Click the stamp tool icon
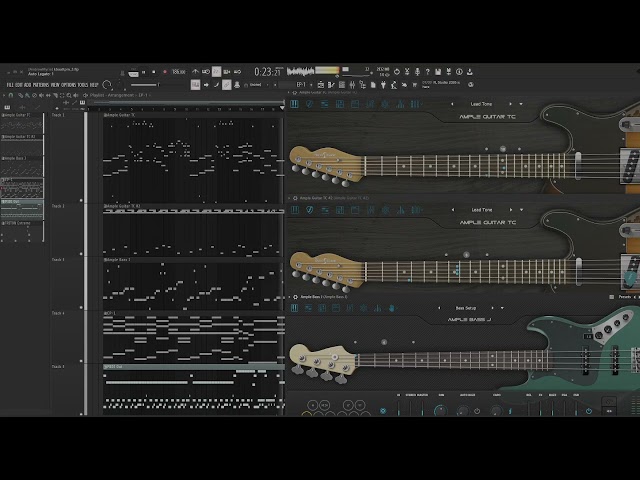This screenshot has width=640, height=480. point(237,85)
